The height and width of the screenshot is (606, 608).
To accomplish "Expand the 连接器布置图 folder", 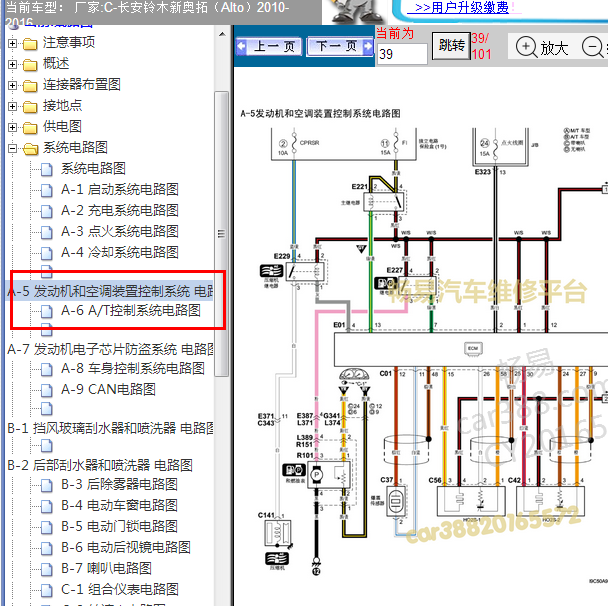I will point(12,85).
